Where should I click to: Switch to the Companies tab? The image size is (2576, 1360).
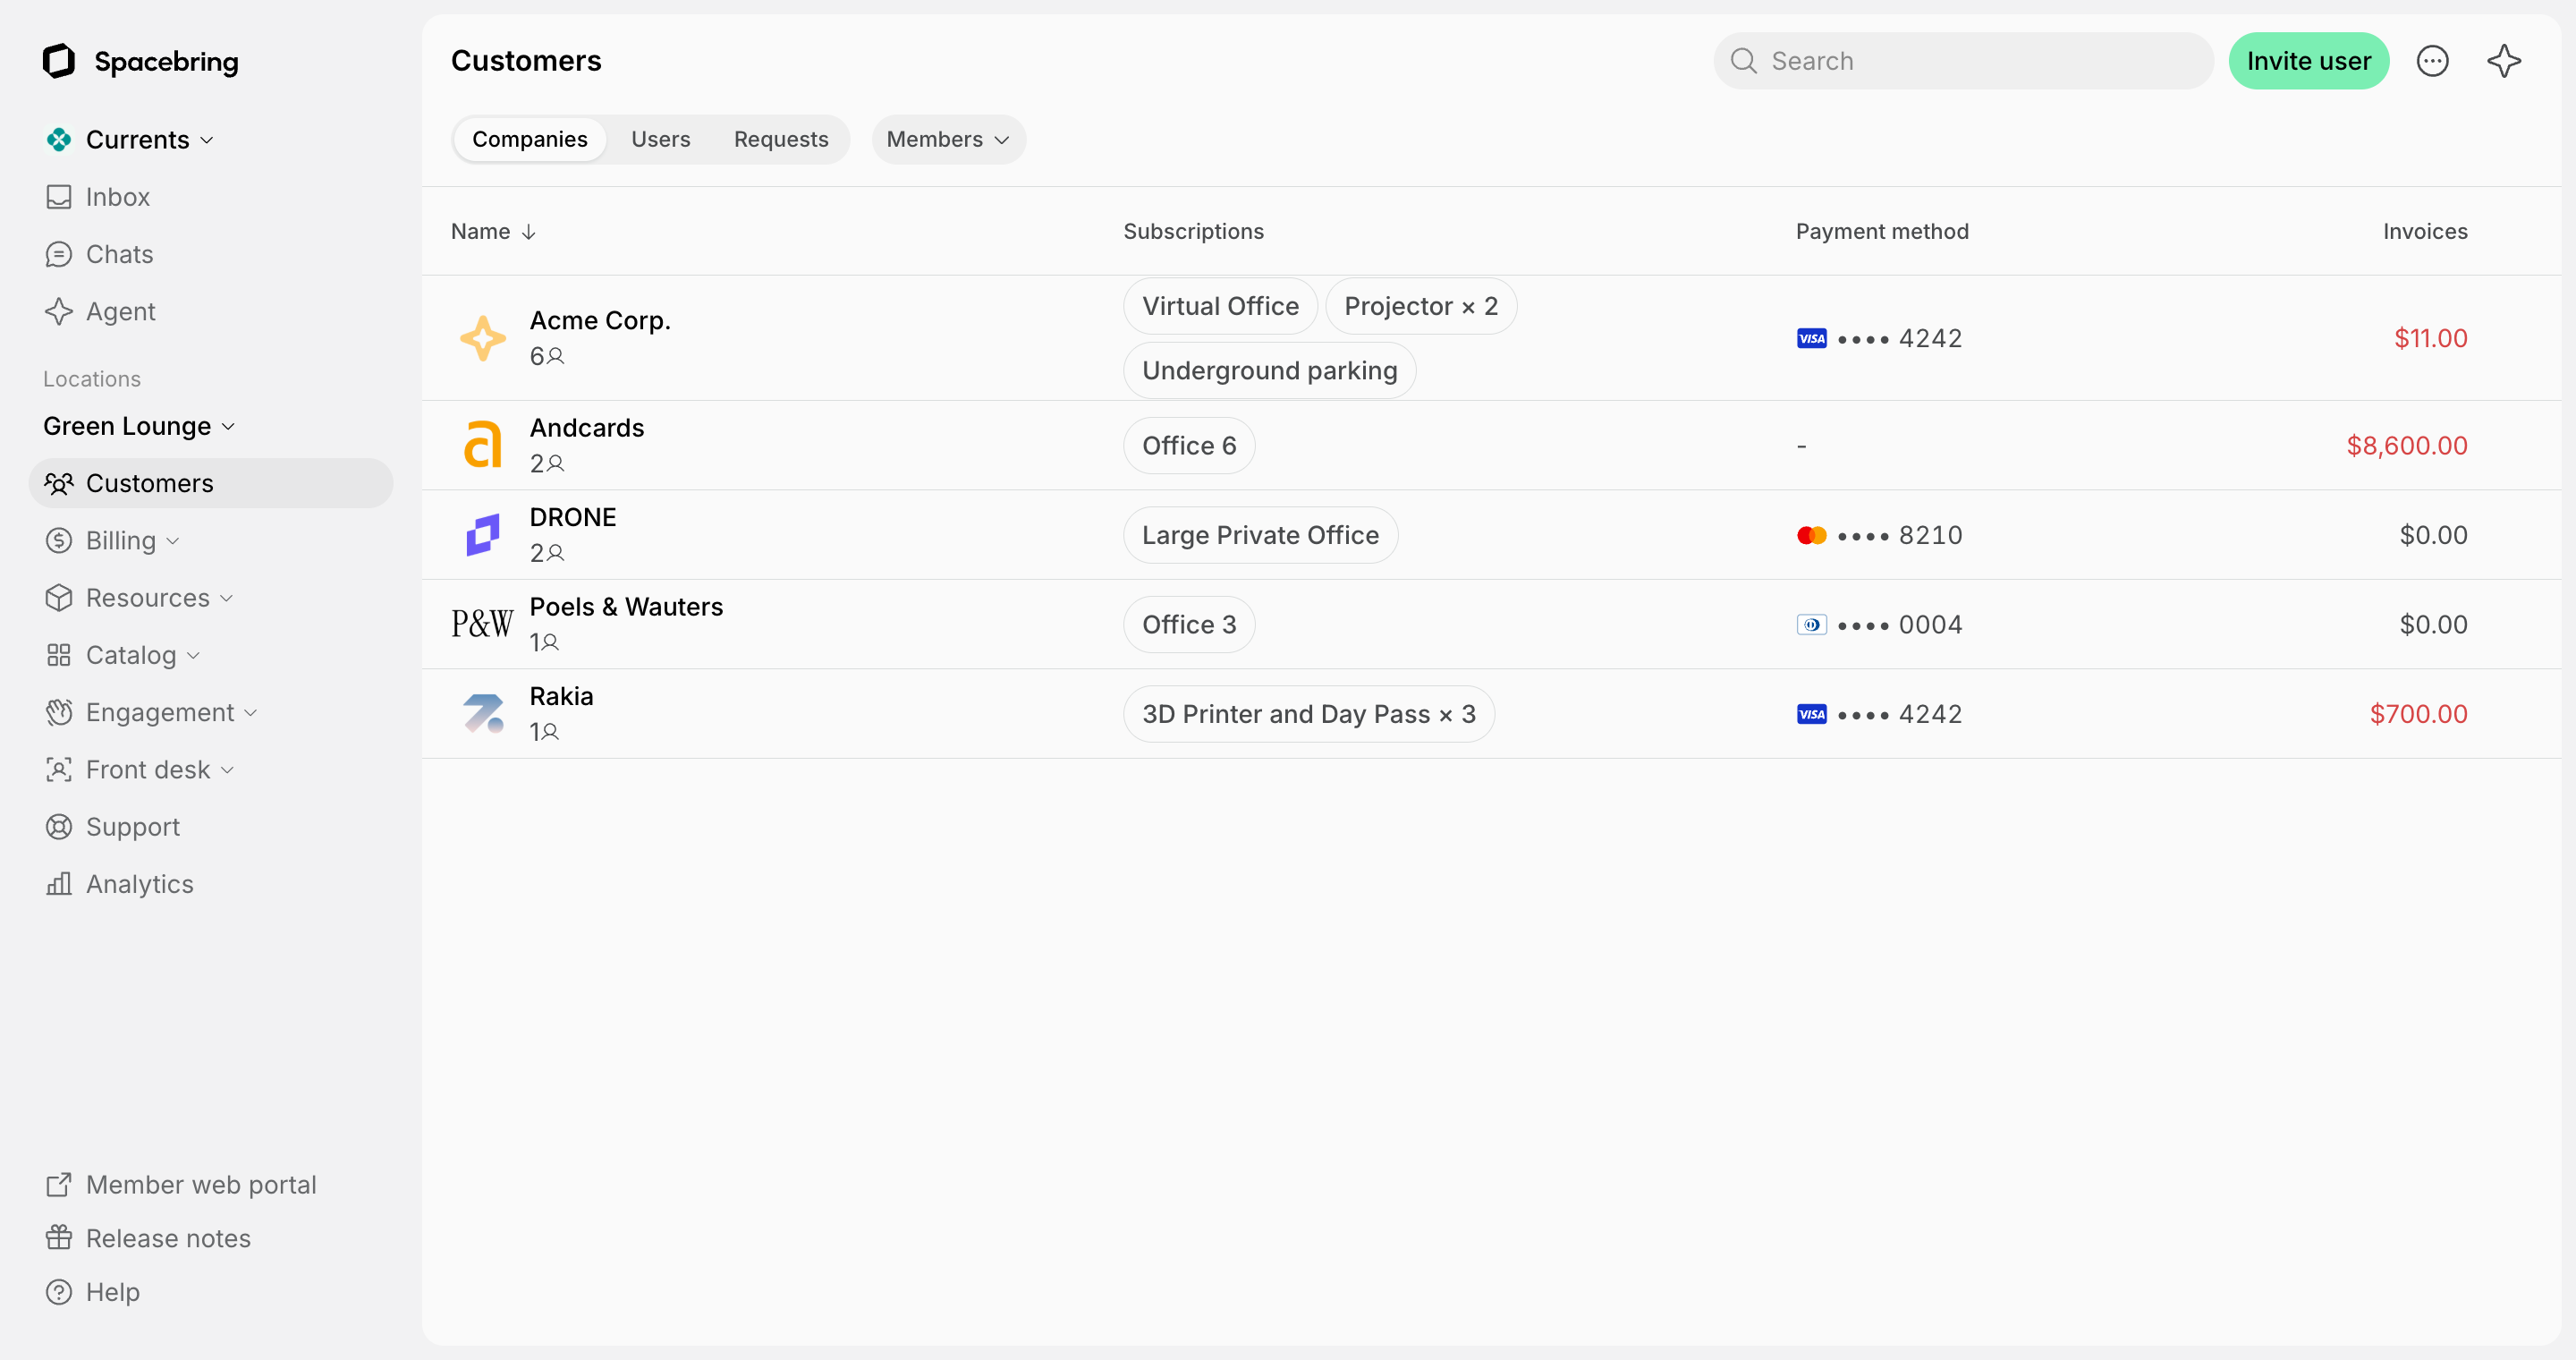[x=530, y=140]
